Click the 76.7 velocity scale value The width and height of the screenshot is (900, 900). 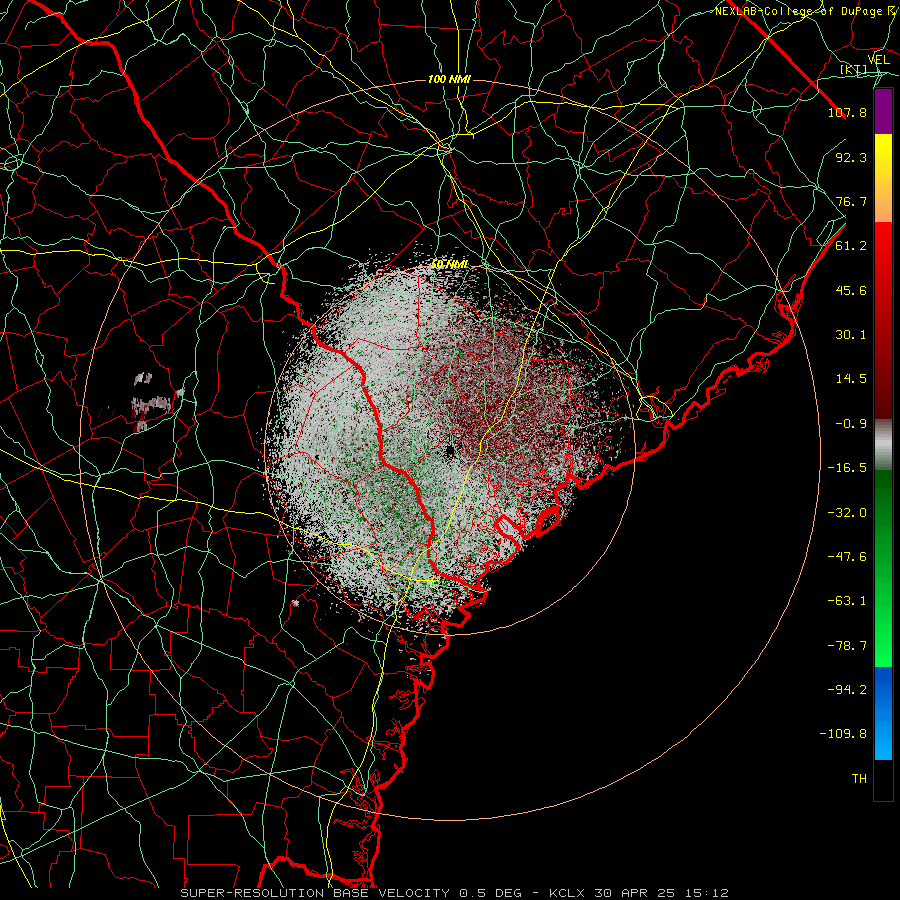point(851,201)
